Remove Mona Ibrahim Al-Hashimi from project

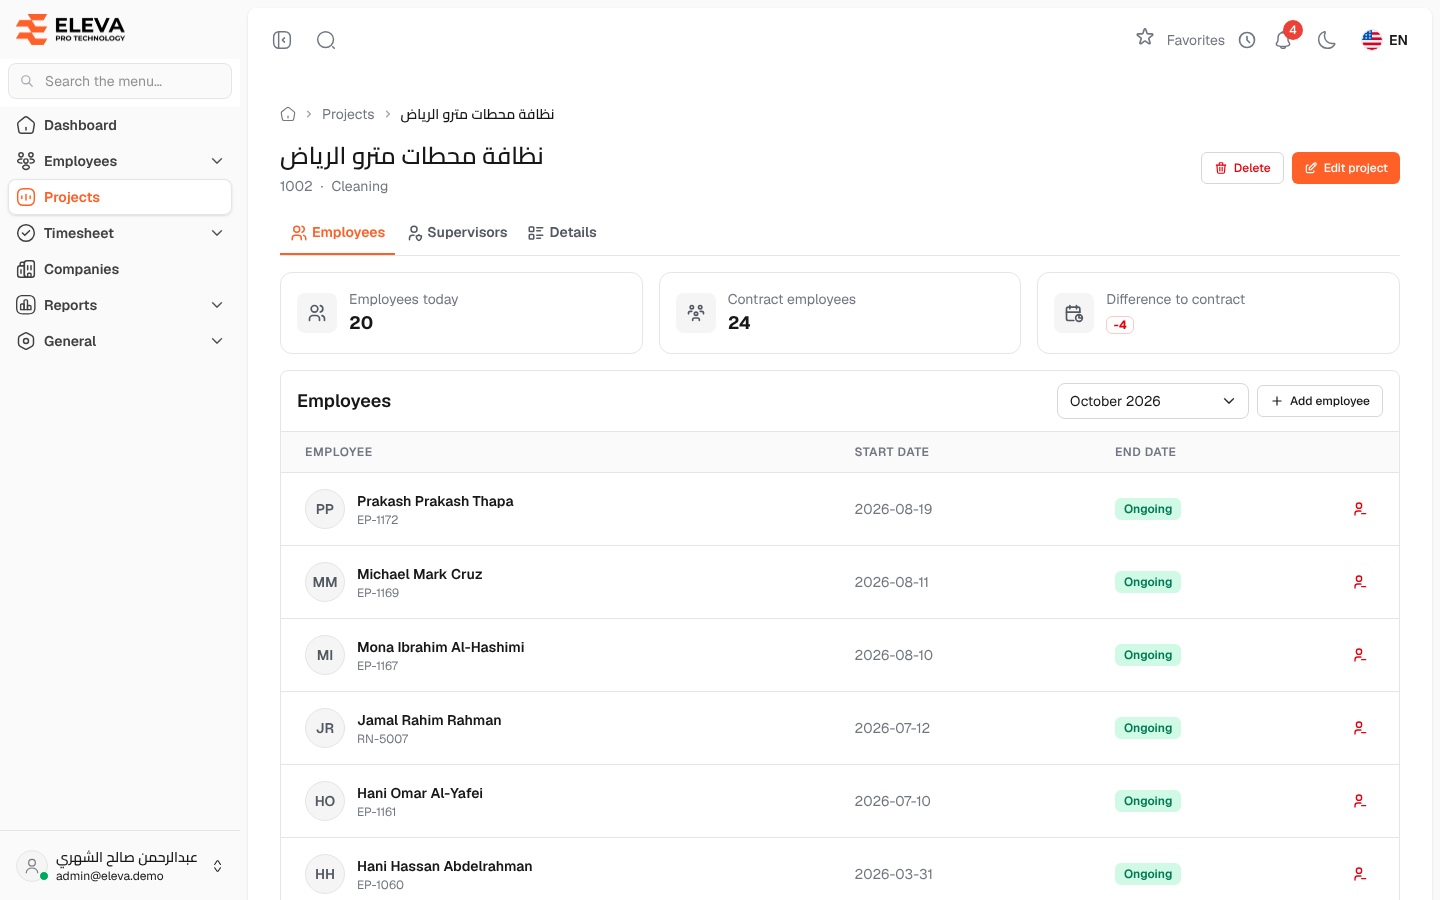(1360, 655)
